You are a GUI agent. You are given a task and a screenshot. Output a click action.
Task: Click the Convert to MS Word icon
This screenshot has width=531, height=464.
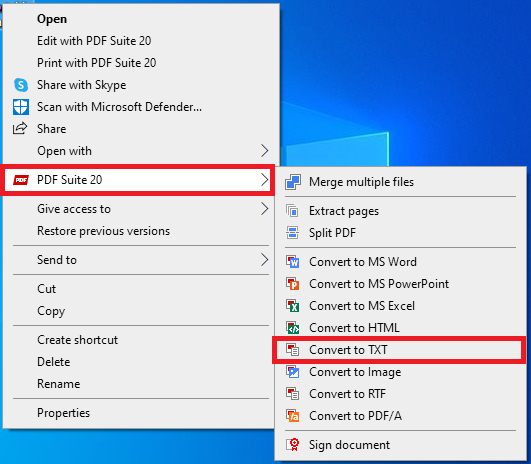pos(293,261)
